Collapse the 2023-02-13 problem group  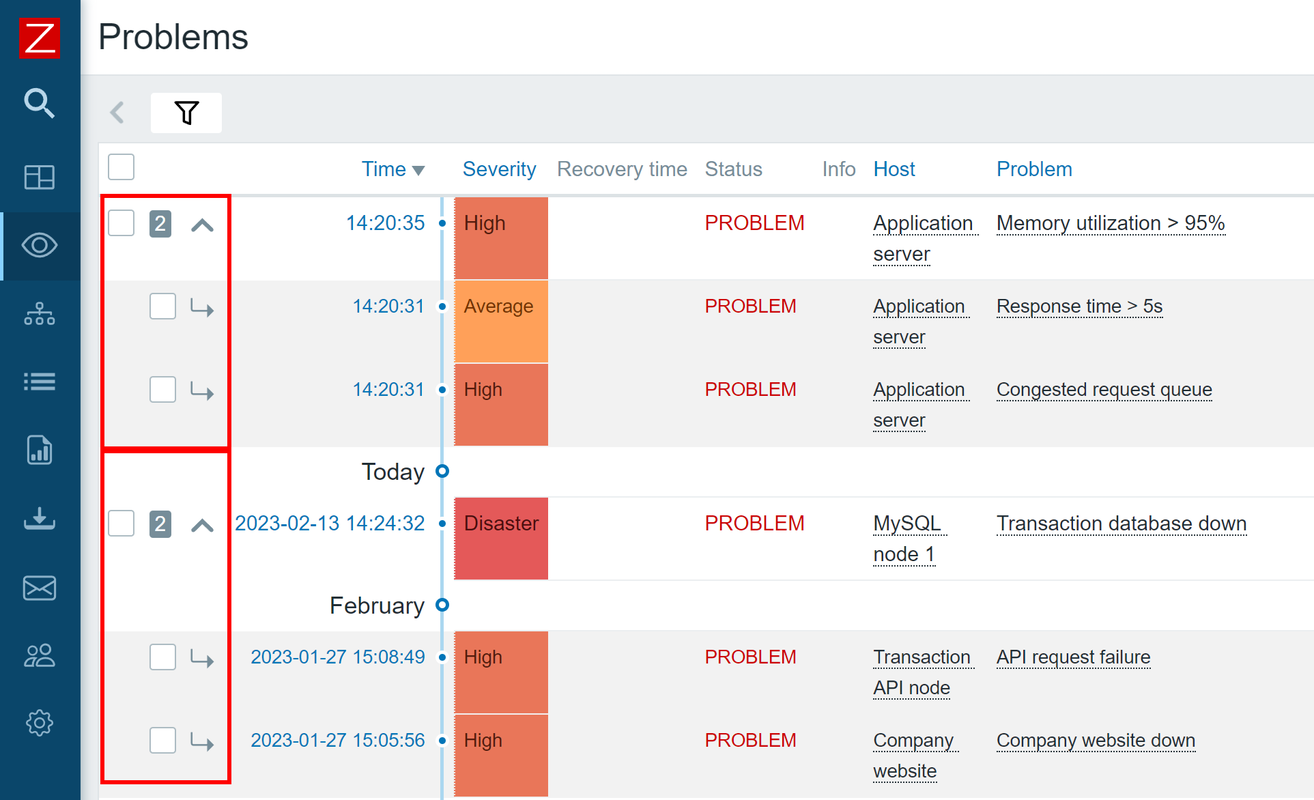click(x=202, y=523)
